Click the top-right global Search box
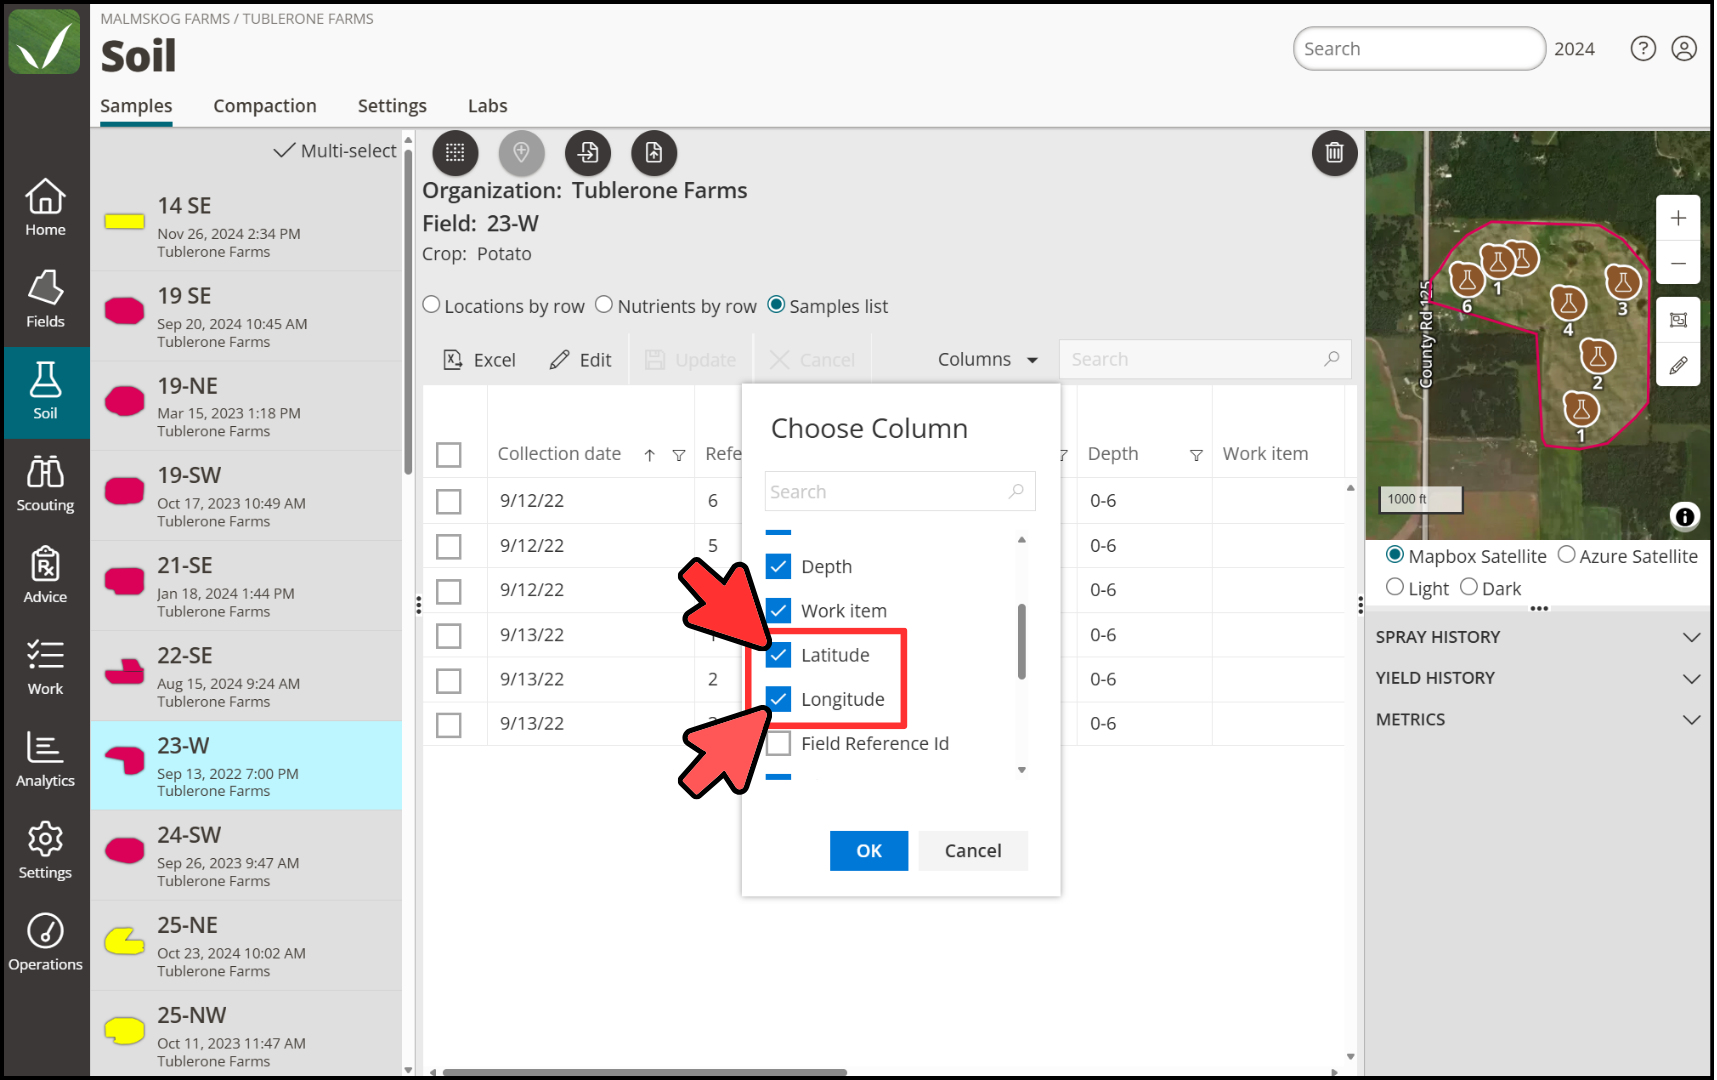Screen dimensions: 1717x1080 point(1419,49)
